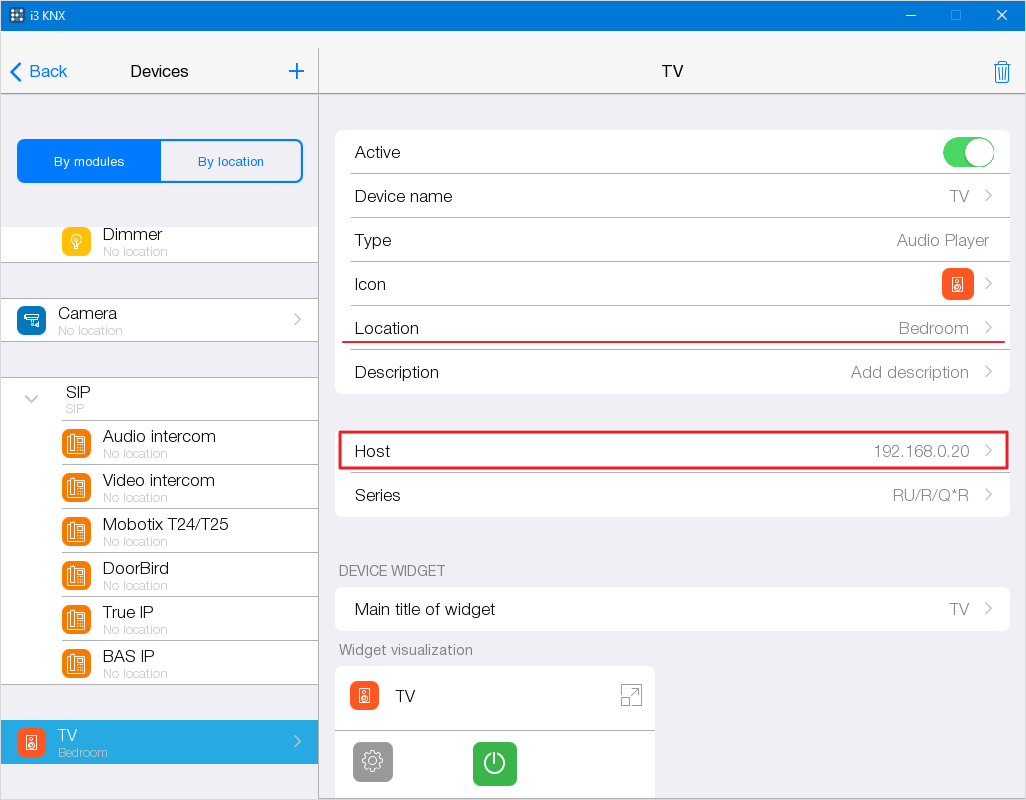This screenshot has width=1026, height=800.
Task: Select Mobotix T24/T25 in device list
Action: (x=165, y=531)
